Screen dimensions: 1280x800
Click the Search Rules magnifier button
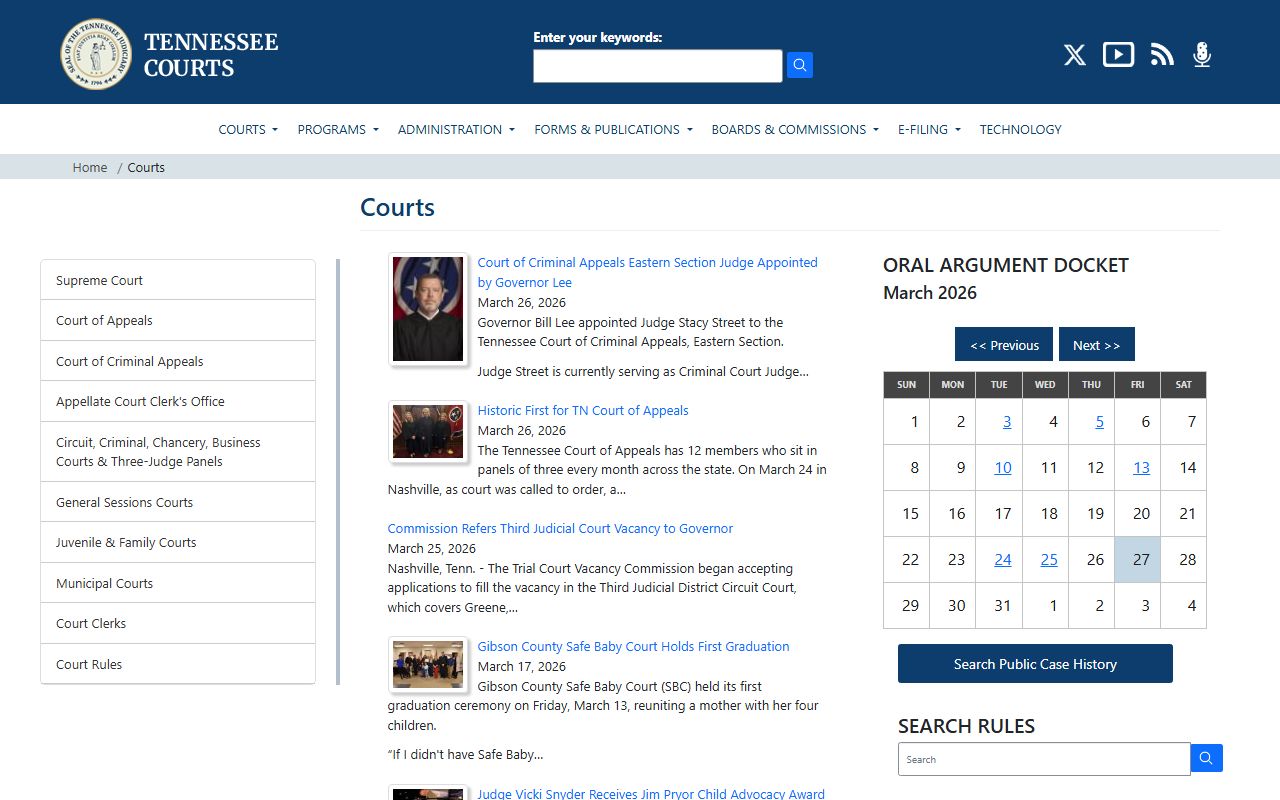(1207, 758)
